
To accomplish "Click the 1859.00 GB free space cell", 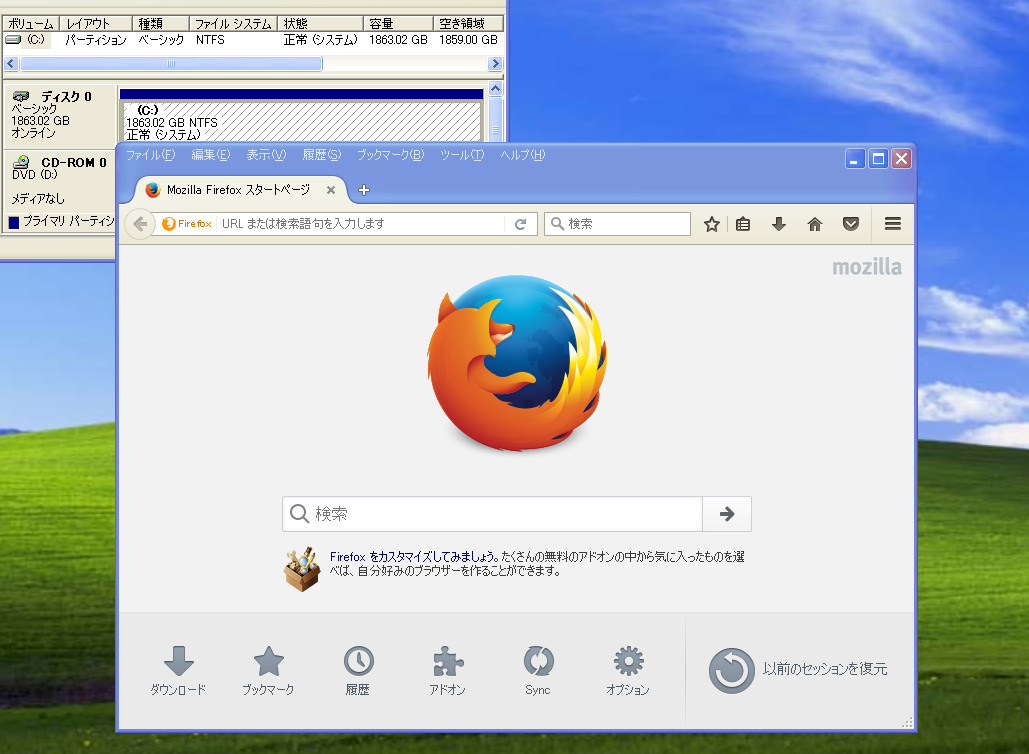I will point(469,40).
